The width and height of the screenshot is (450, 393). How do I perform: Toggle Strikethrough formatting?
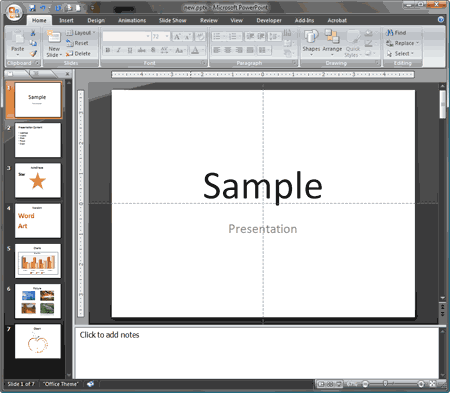[142, 50]
